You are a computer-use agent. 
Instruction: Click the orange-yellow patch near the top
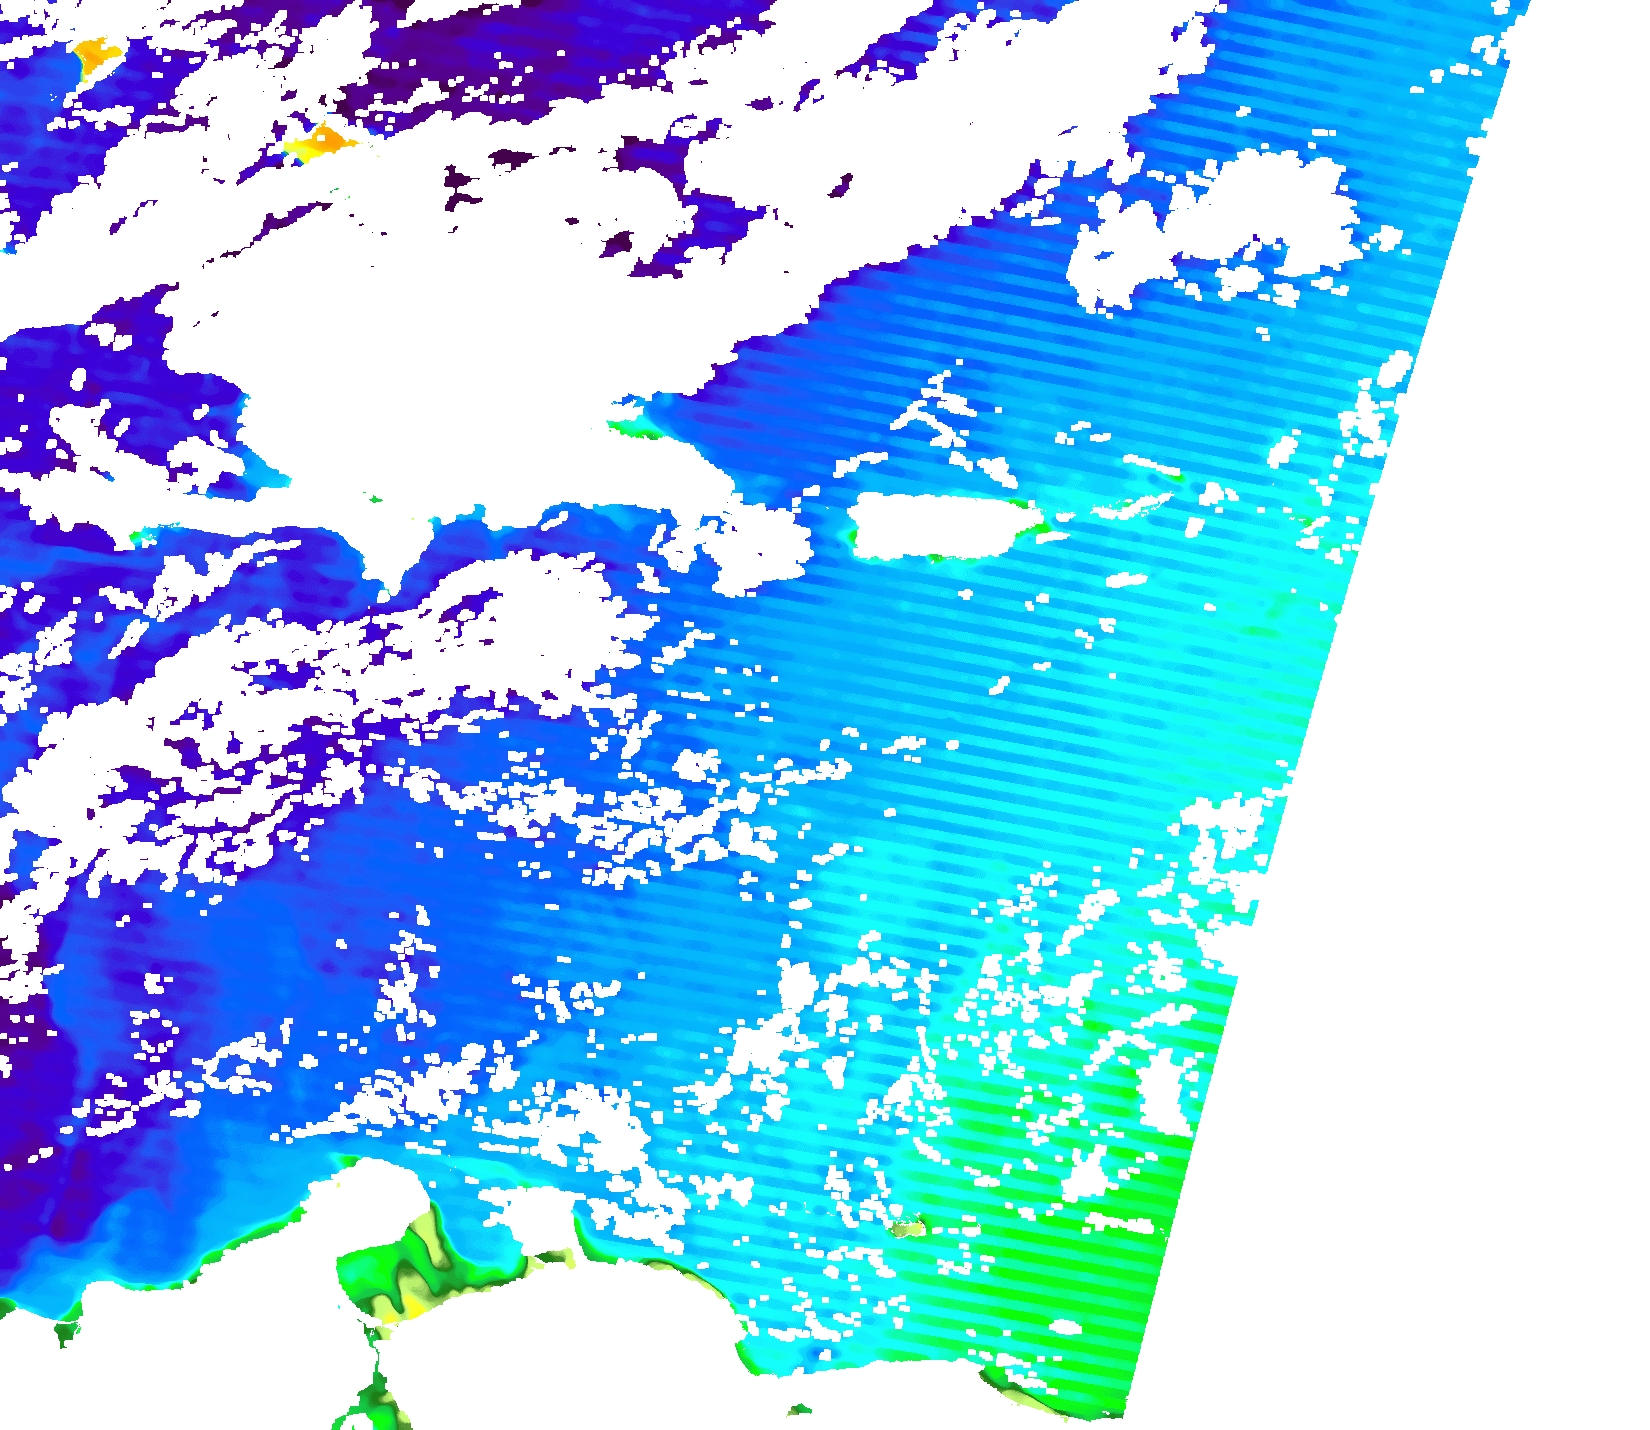[x=322, y=142]
